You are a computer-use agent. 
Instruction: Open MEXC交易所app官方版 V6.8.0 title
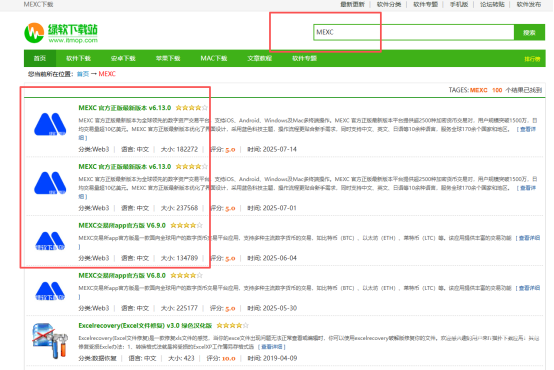coord(122,276)
